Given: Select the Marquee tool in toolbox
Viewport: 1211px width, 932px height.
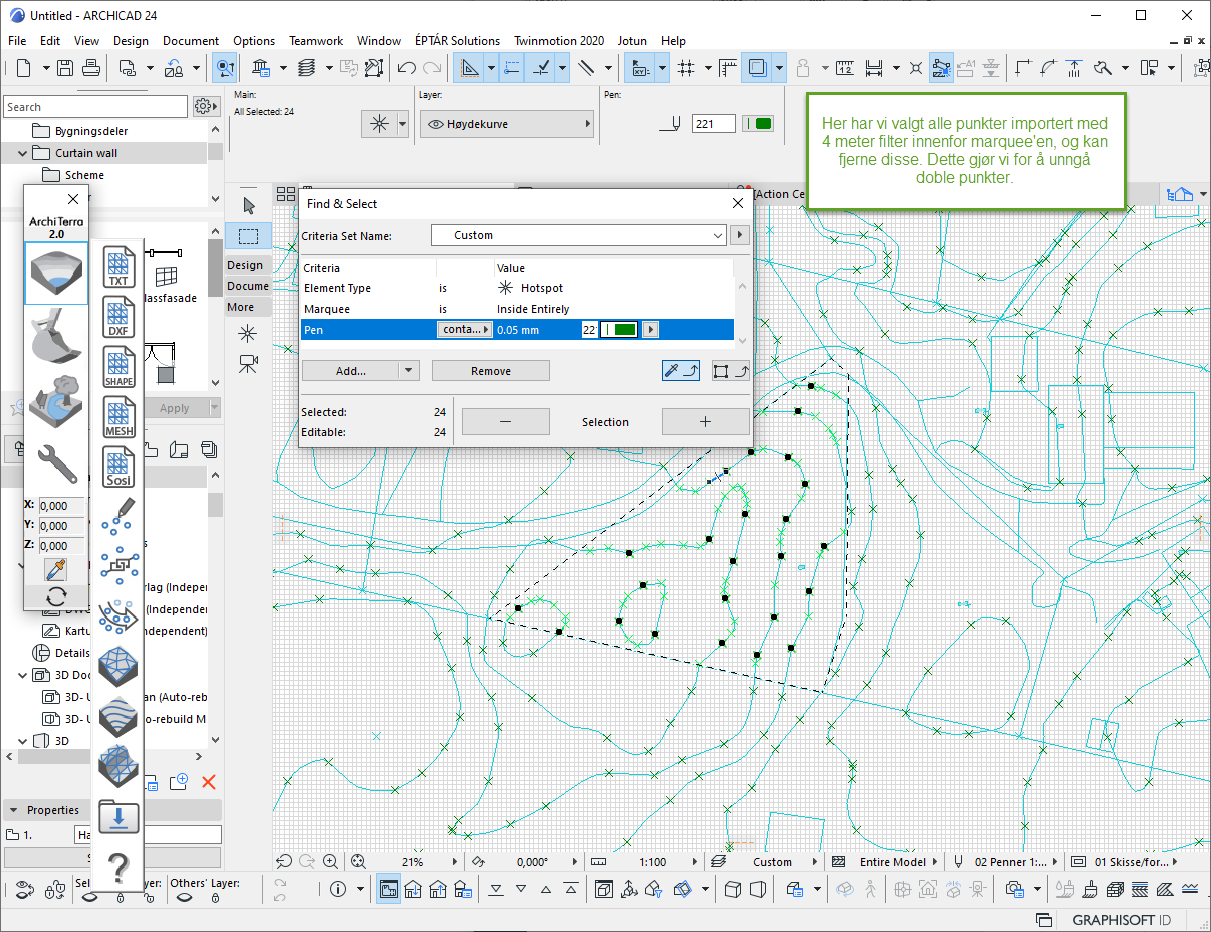Looking at the screenshot, I should 249,236.
